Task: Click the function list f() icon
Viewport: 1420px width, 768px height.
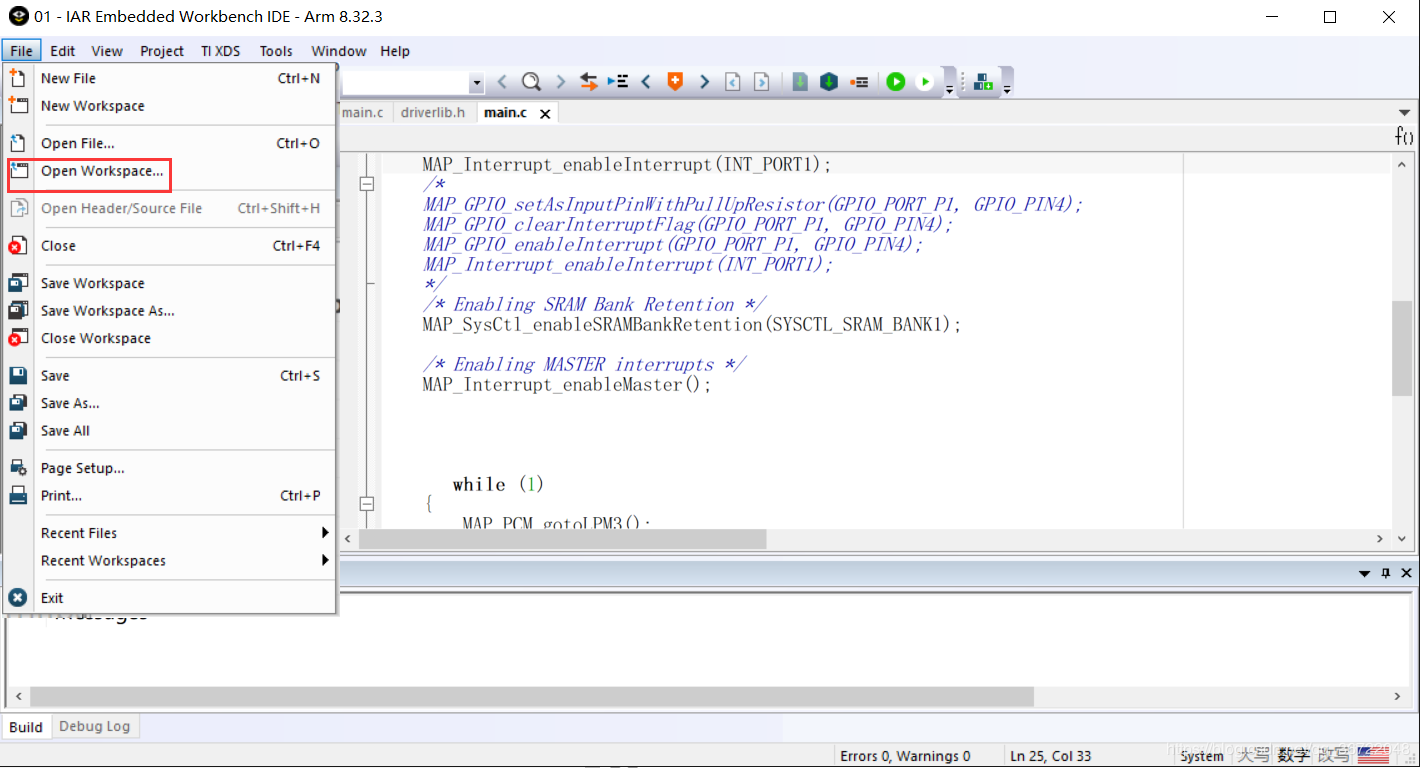Action: 1404,135
